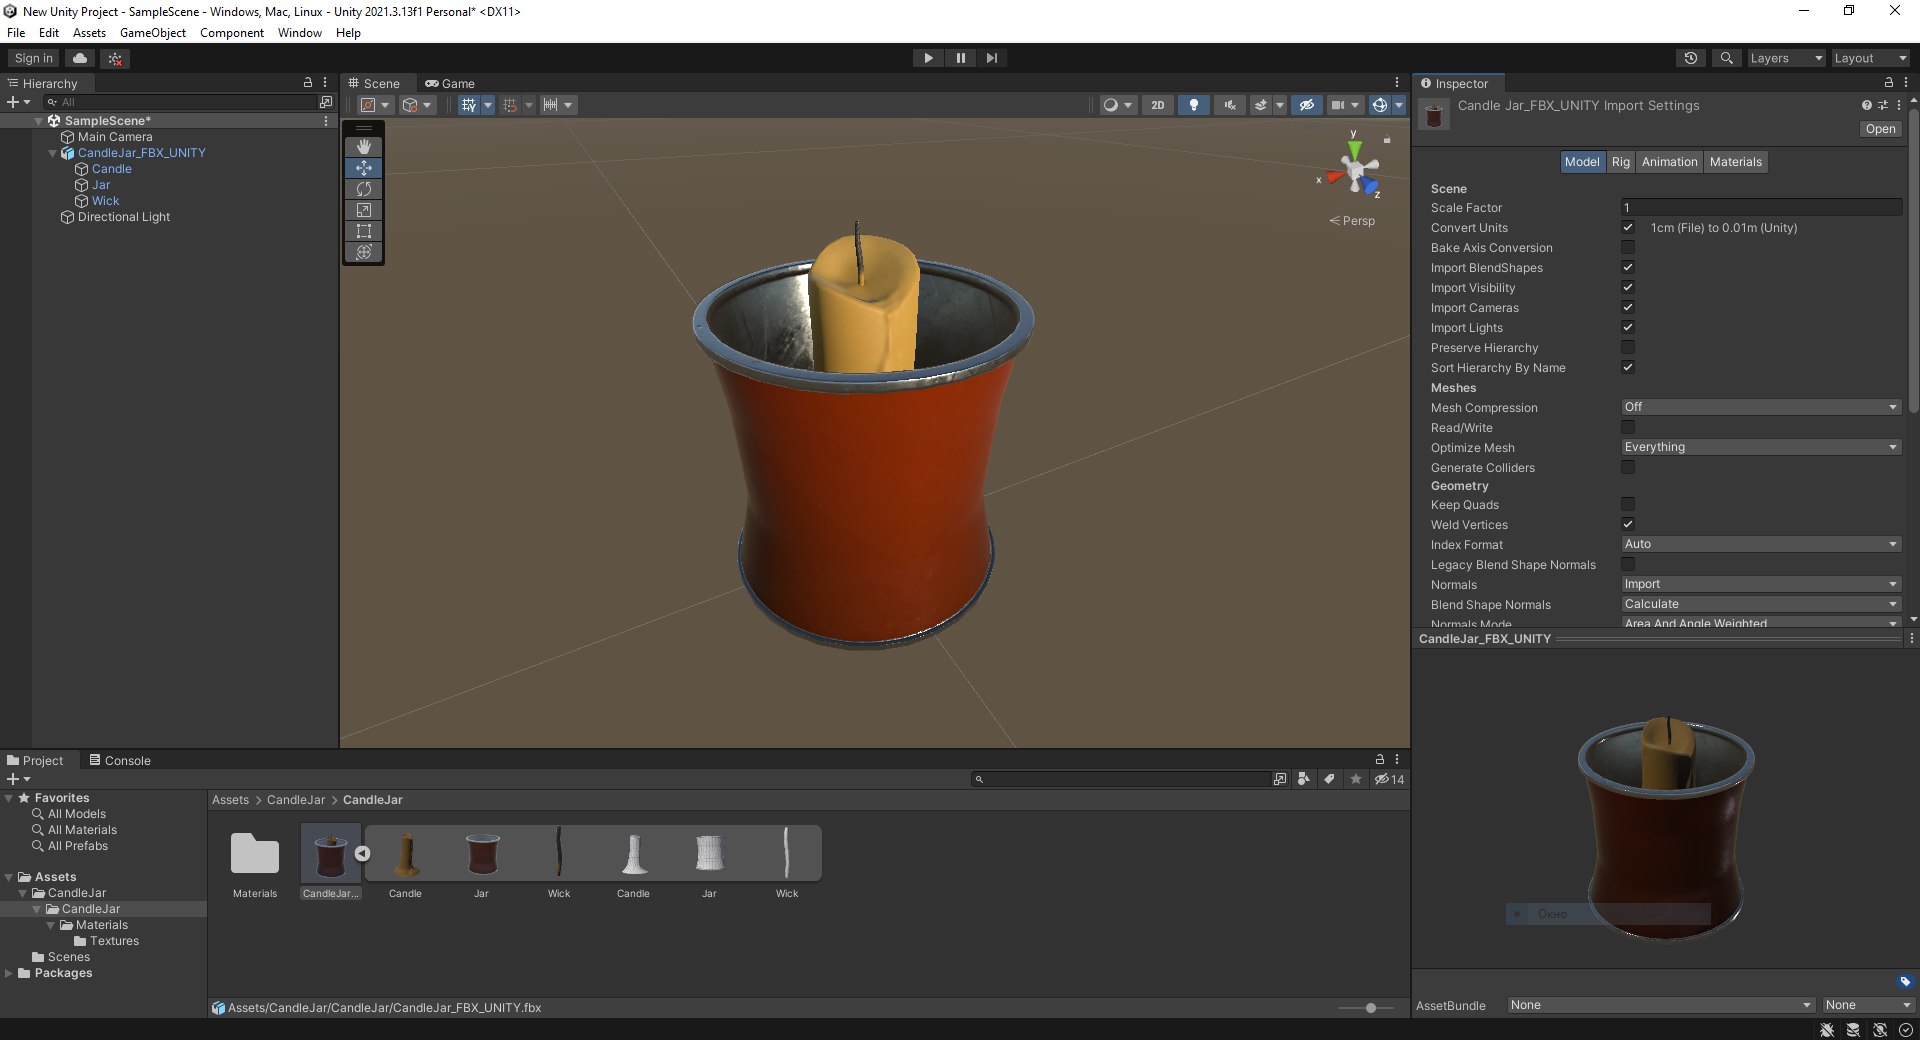Screen dimensions: 1920x1040
Task: Click the Step frame button
Action: [x=991, y=58]
